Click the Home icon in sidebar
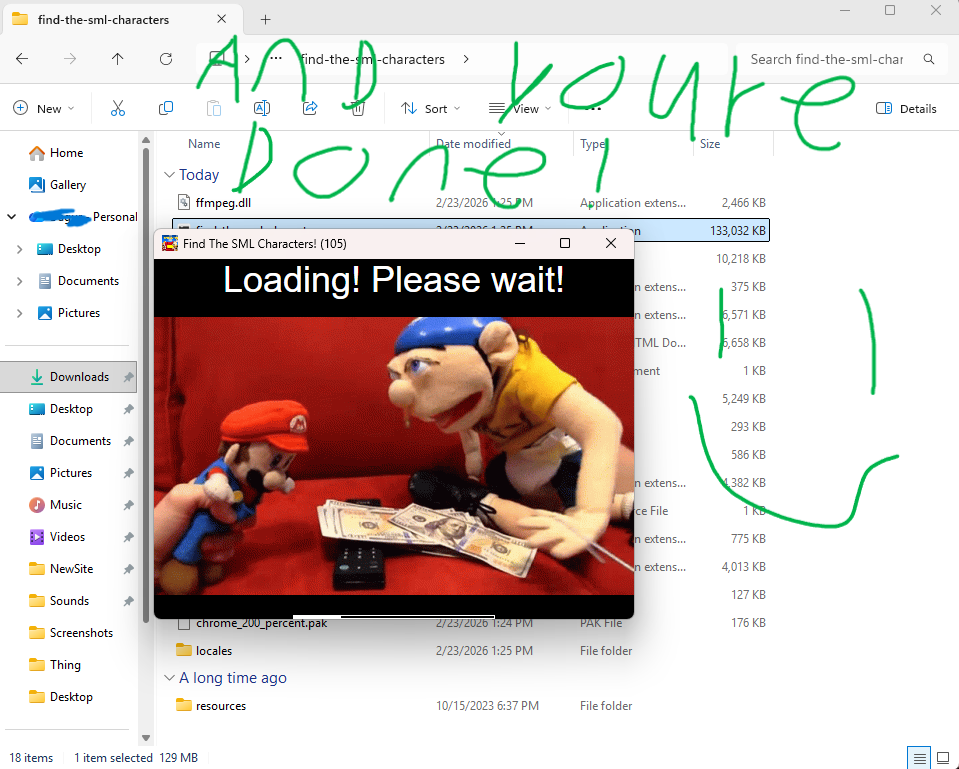959x769 pixels. [37, 153]
